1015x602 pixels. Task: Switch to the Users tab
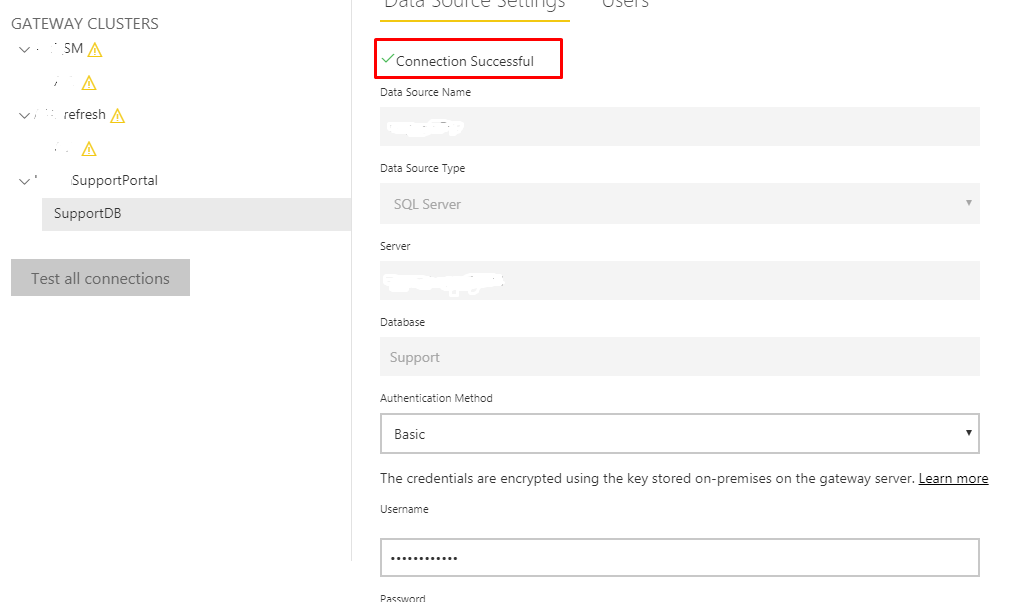625,5
